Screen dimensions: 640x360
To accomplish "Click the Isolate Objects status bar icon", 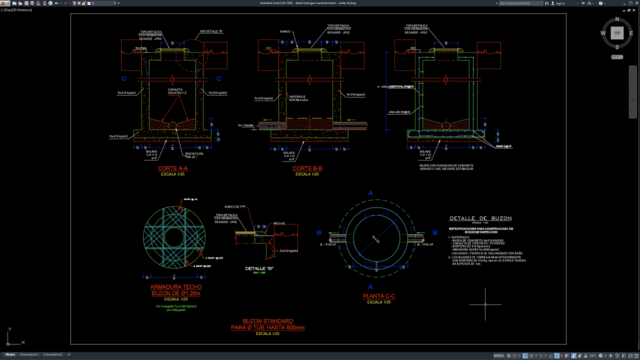I will [x=617, y=356].
